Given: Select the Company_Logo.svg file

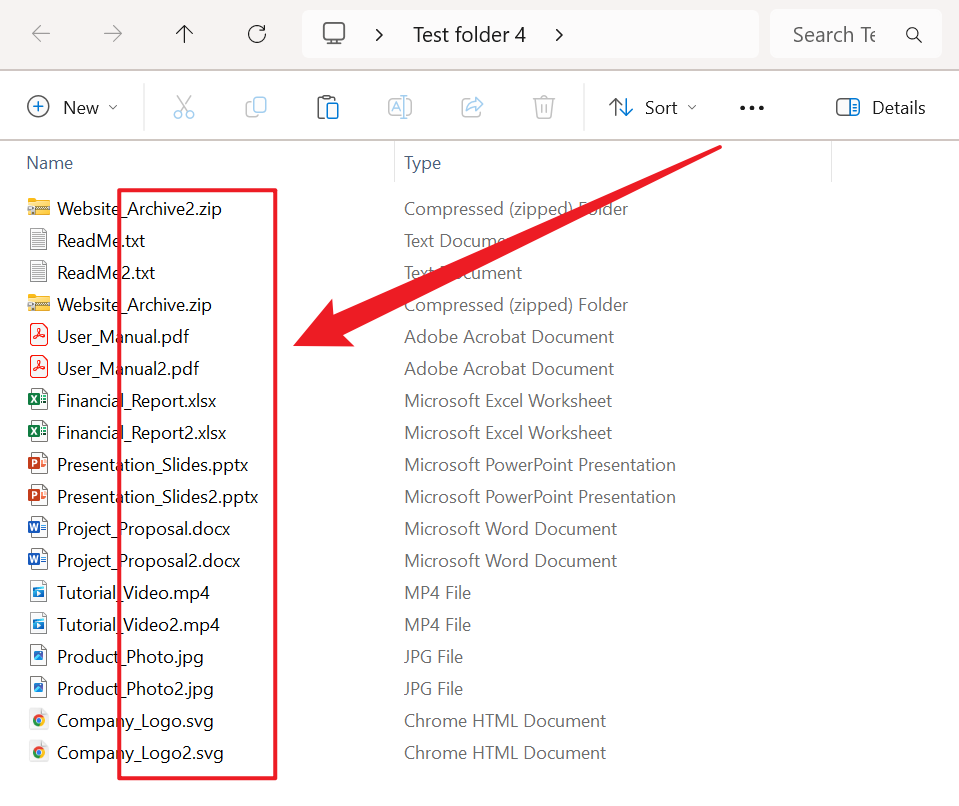Looking at the screenshot, I should point(135,721).
